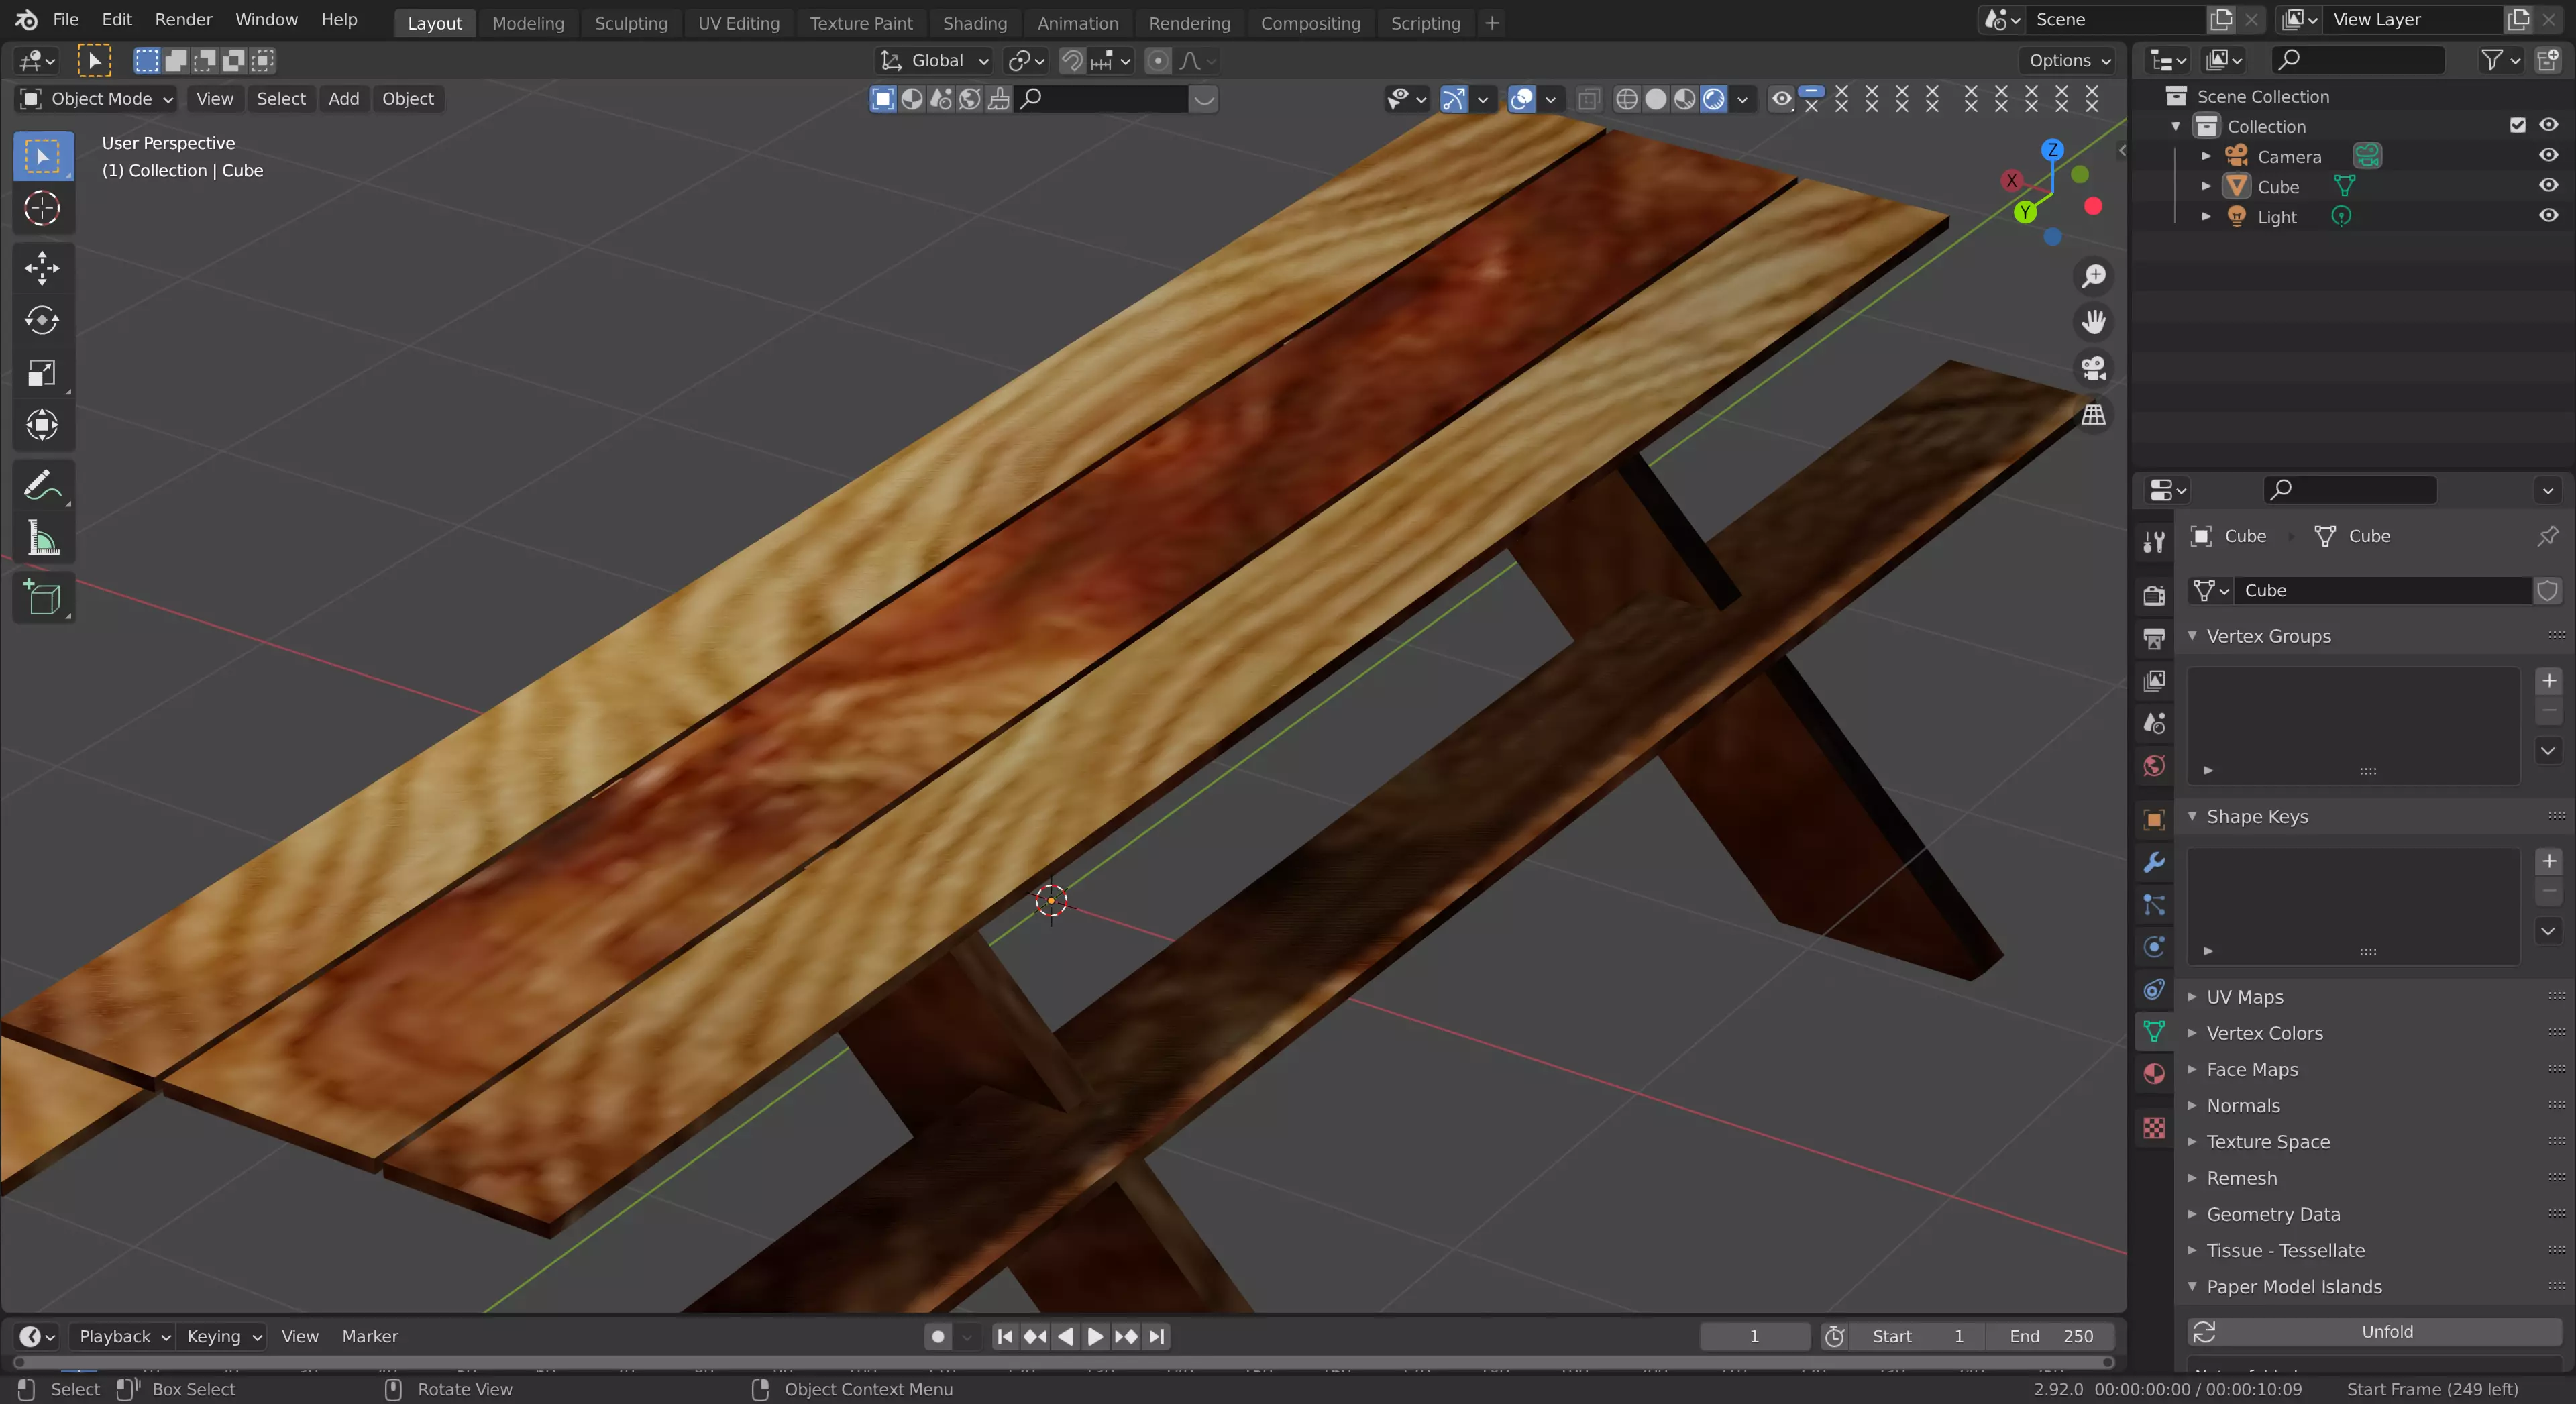Switch to wireframe shading

tap(1627, 99)
